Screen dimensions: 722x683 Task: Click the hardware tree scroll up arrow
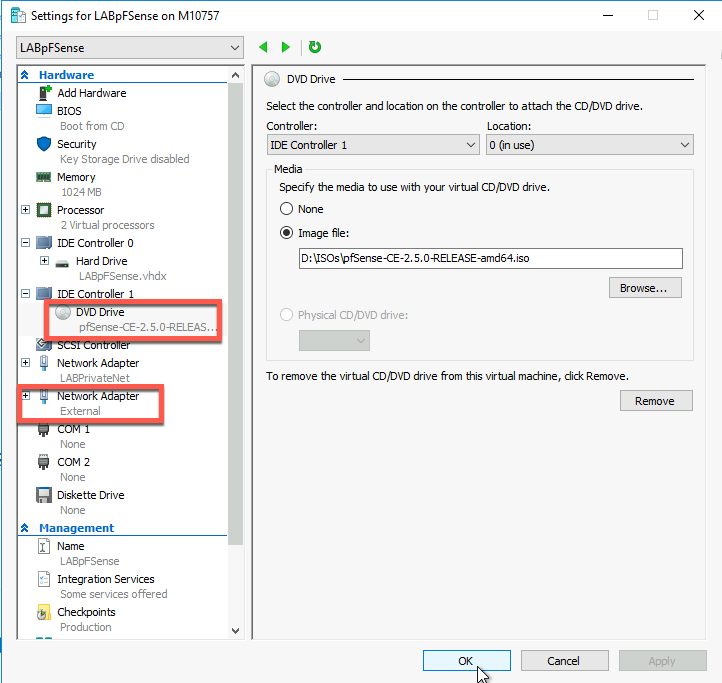click(235, 75)
